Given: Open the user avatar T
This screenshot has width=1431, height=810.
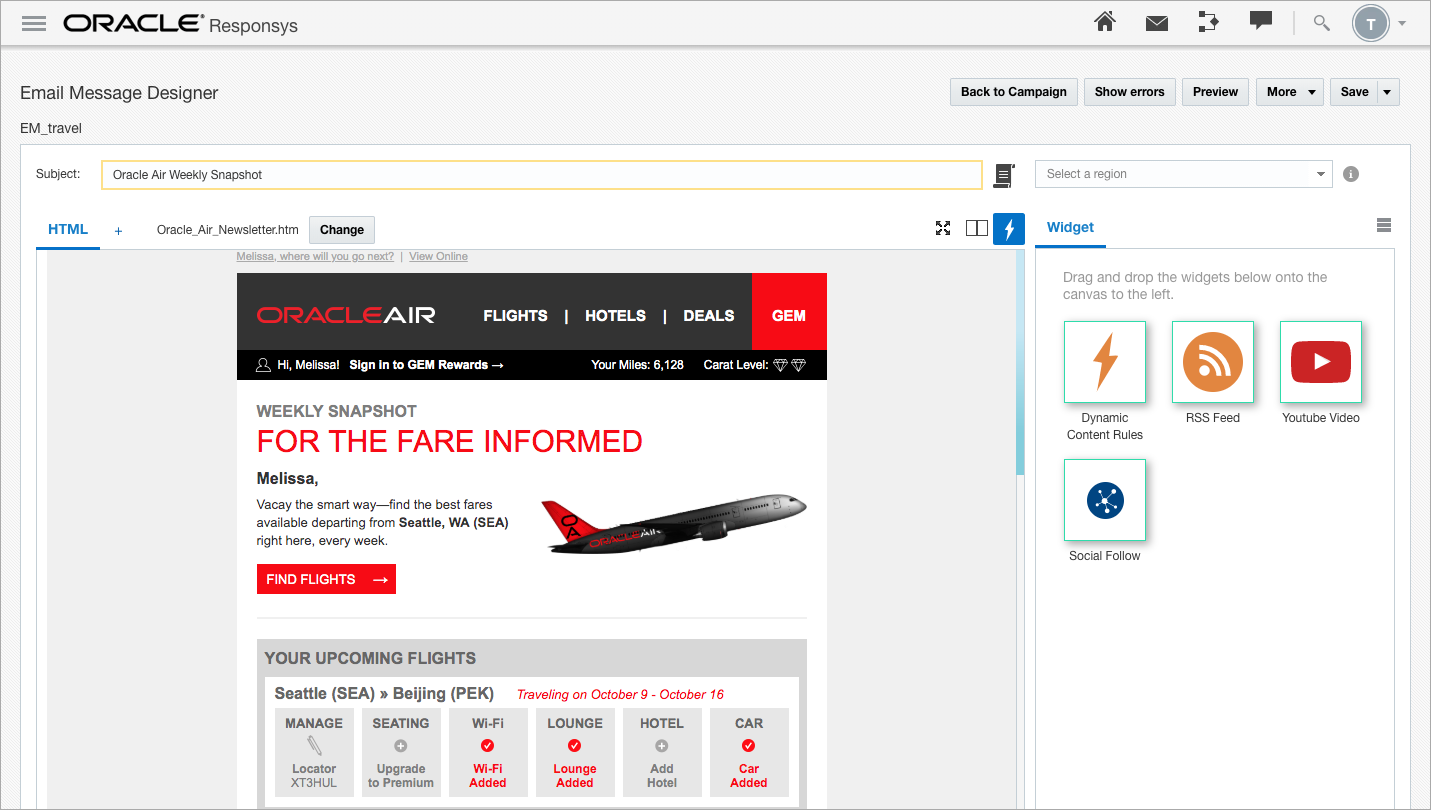Looking at the screenshot, I should 1370,23.
